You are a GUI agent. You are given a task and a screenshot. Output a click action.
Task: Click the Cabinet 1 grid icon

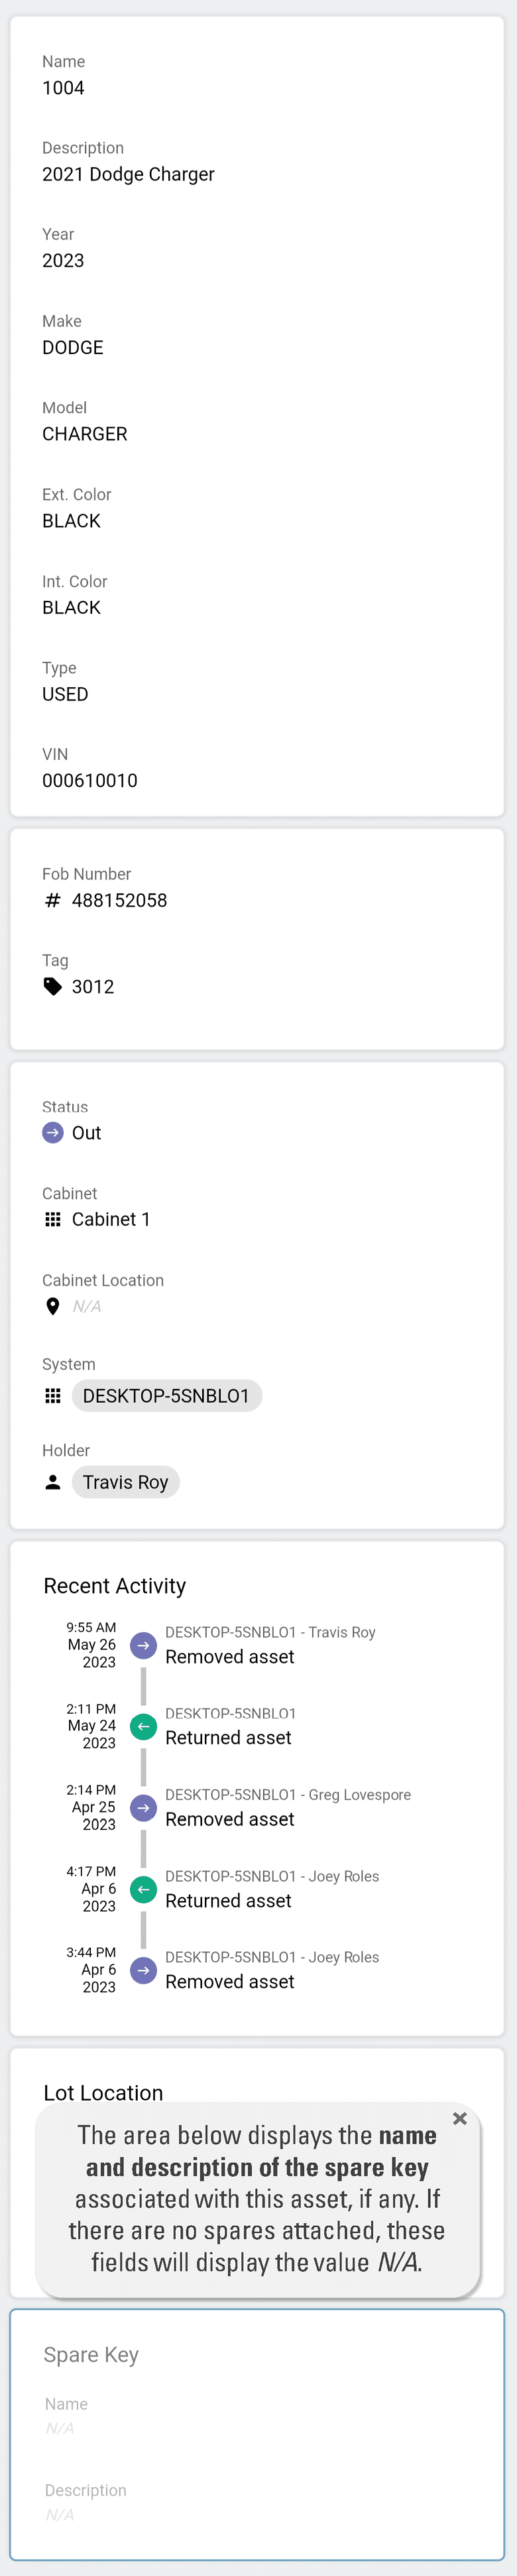(52, 1219)
